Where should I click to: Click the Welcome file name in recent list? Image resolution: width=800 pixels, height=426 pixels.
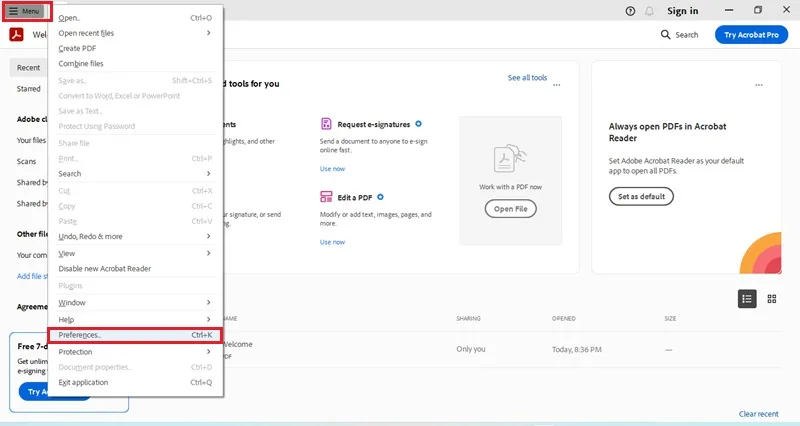click(x=238, y=344)
